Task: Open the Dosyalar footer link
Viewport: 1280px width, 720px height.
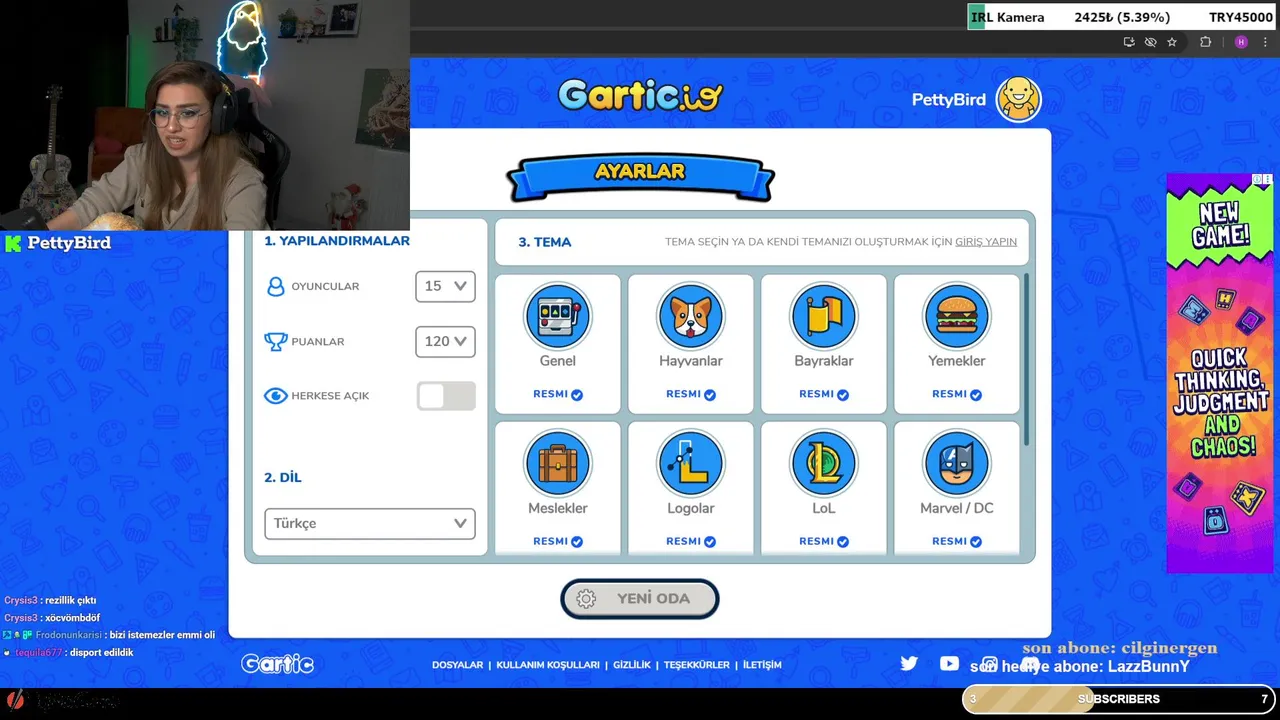Action: [457, 665]
